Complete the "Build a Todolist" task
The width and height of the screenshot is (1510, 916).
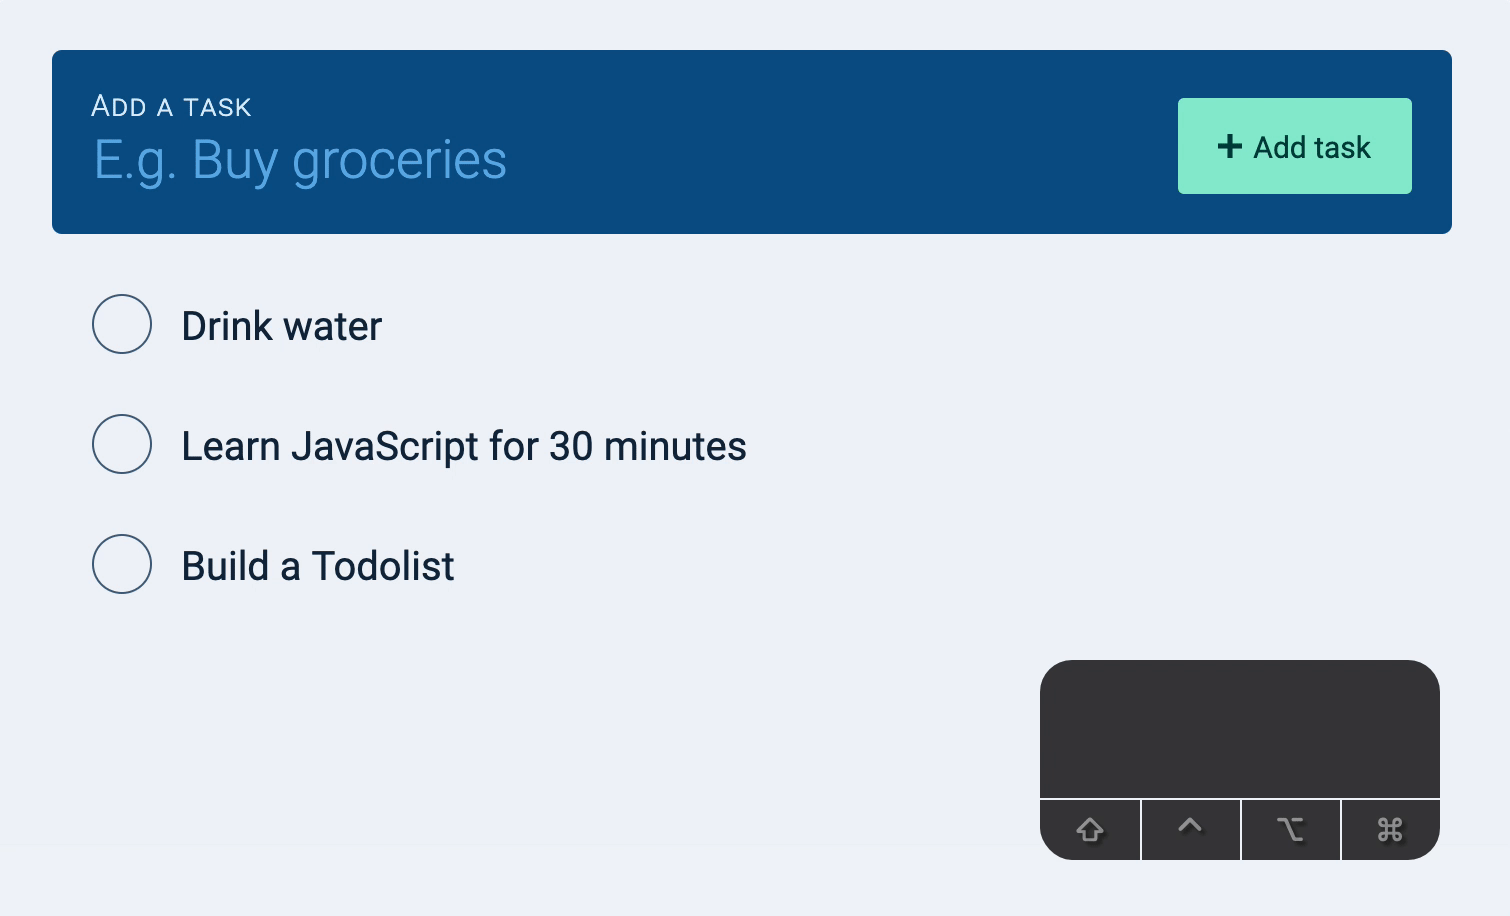tap(121, 564)
